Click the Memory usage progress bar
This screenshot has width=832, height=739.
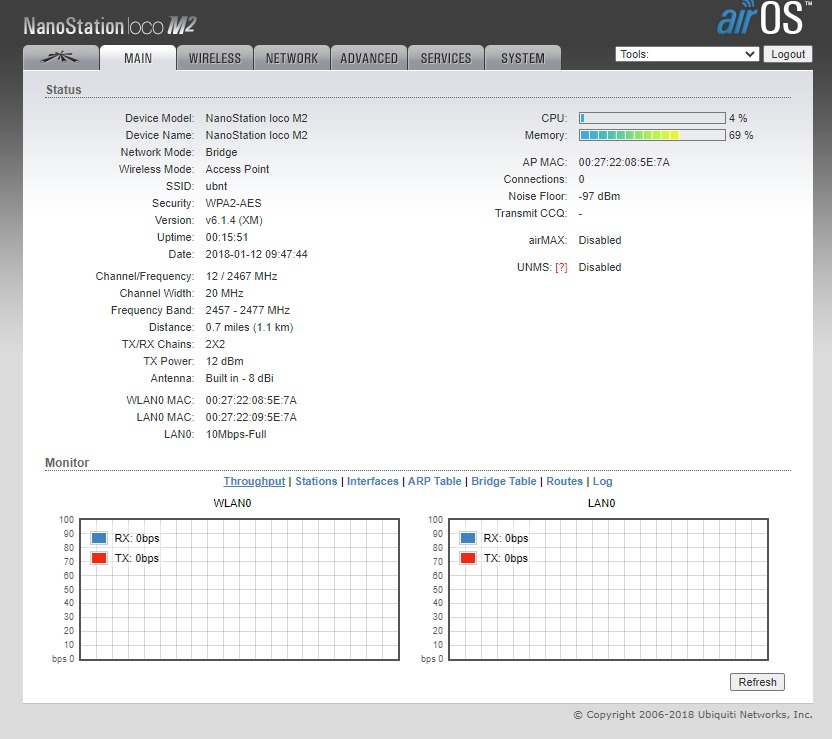click(652, 135)
